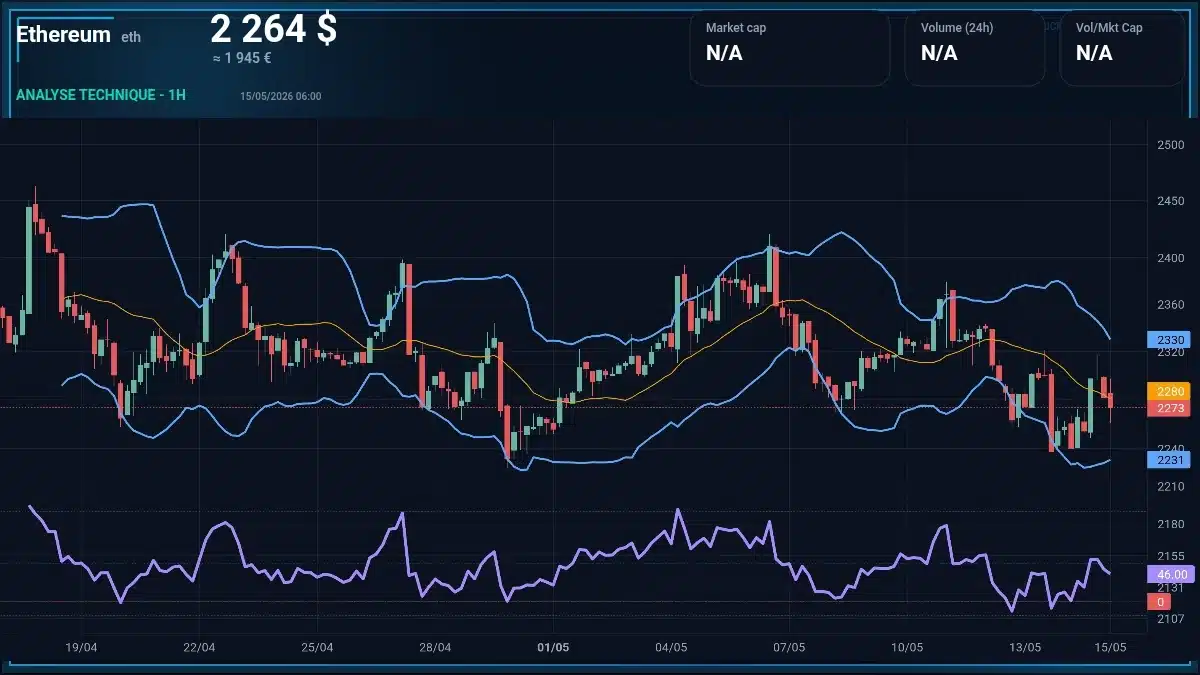This screenshot has width=1200, height=675.
Task: Click the N/A value under Vol/Mkt Cap
Action: 1094,53
